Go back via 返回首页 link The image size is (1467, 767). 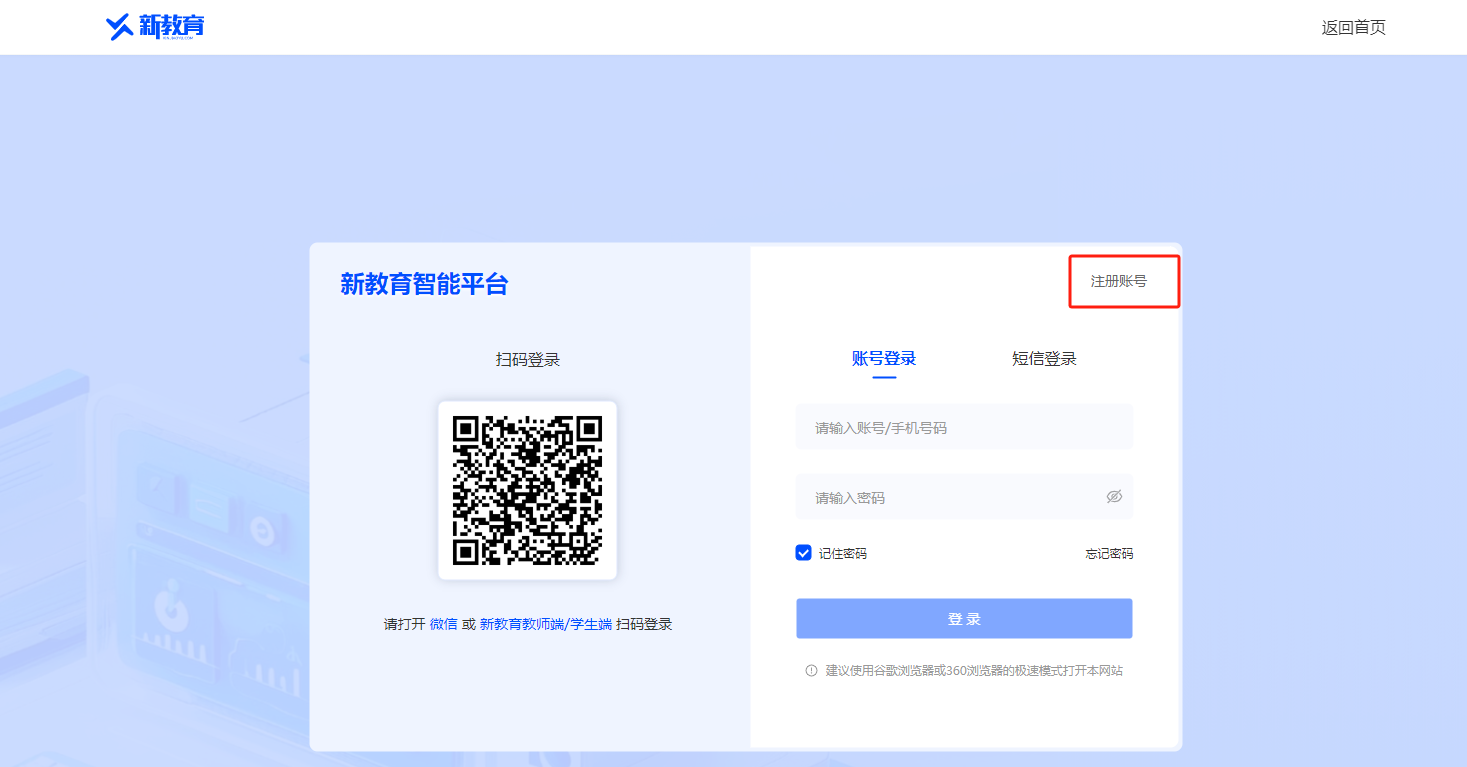[x=1353, y=28]
